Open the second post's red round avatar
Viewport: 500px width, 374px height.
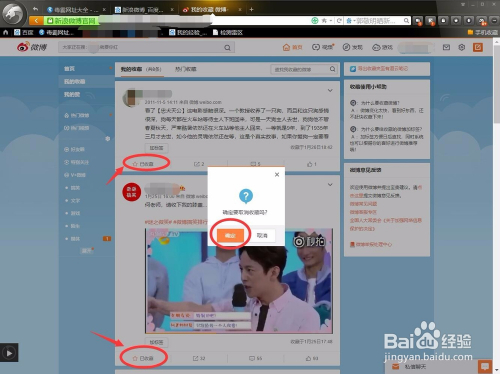(131, 192)
